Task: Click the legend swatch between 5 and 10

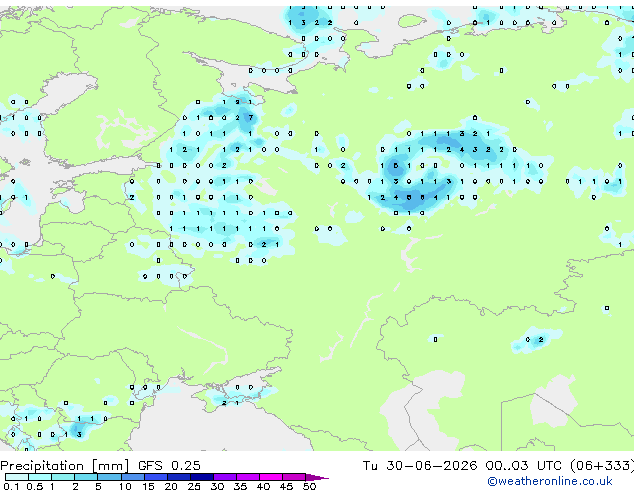Action: (109, 477)
